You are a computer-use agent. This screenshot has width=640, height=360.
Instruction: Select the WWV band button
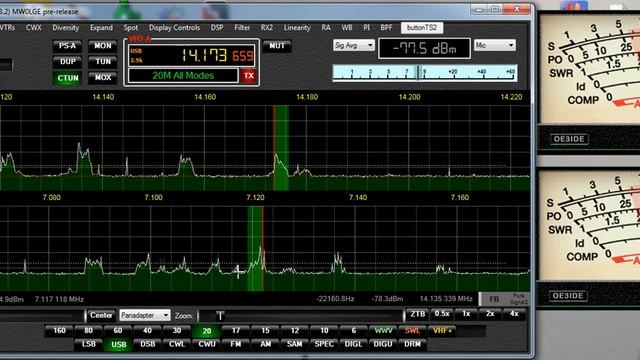(x=383, y=331)
